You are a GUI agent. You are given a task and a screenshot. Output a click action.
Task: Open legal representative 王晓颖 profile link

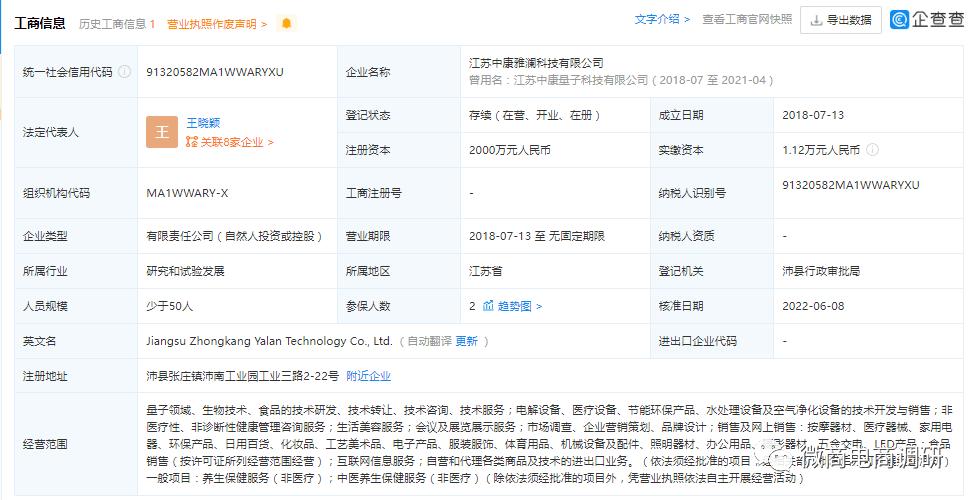tap(204, 123)
